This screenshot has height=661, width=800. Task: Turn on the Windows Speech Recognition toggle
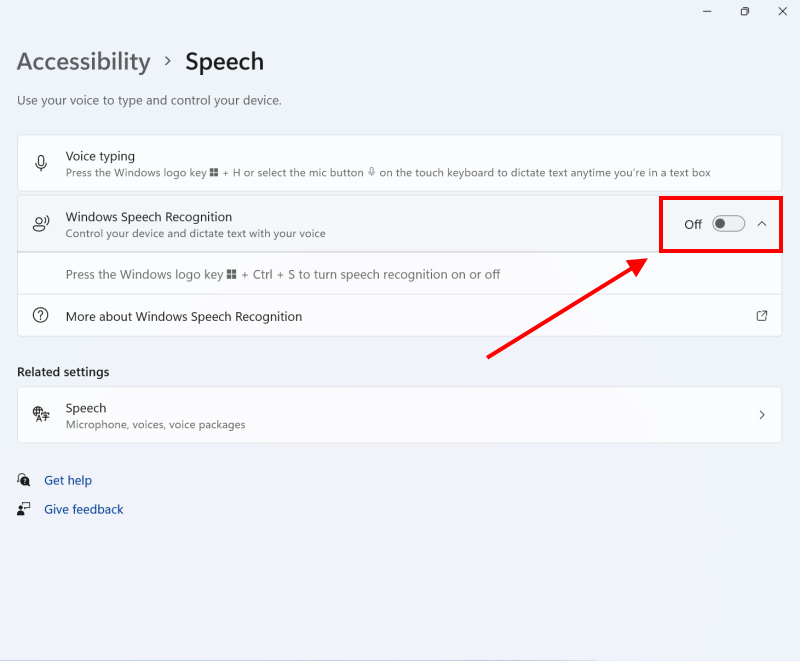(729, 223)
